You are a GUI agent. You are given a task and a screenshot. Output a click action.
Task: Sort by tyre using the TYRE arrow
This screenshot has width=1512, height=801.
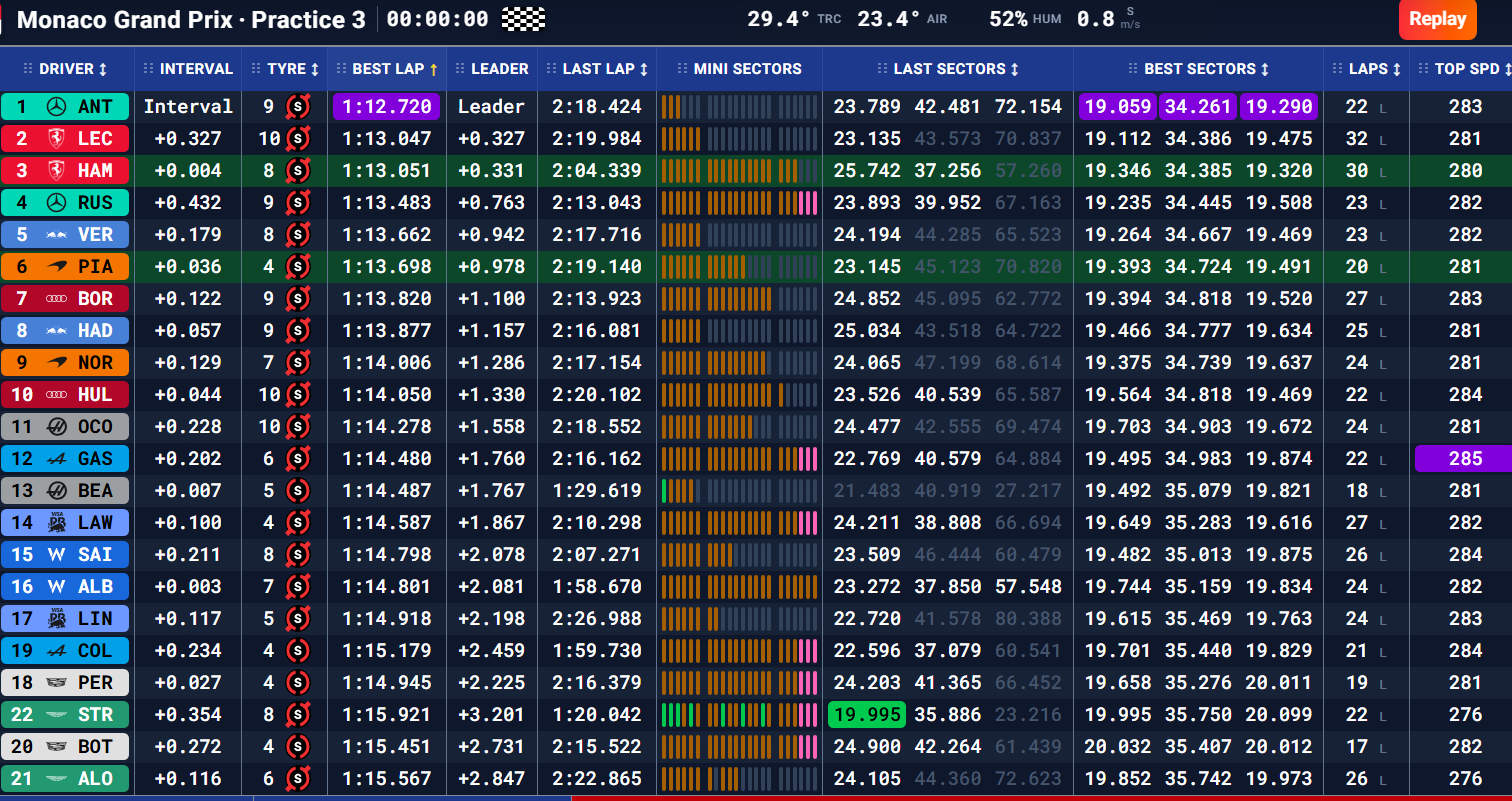(x=315, y=70)
